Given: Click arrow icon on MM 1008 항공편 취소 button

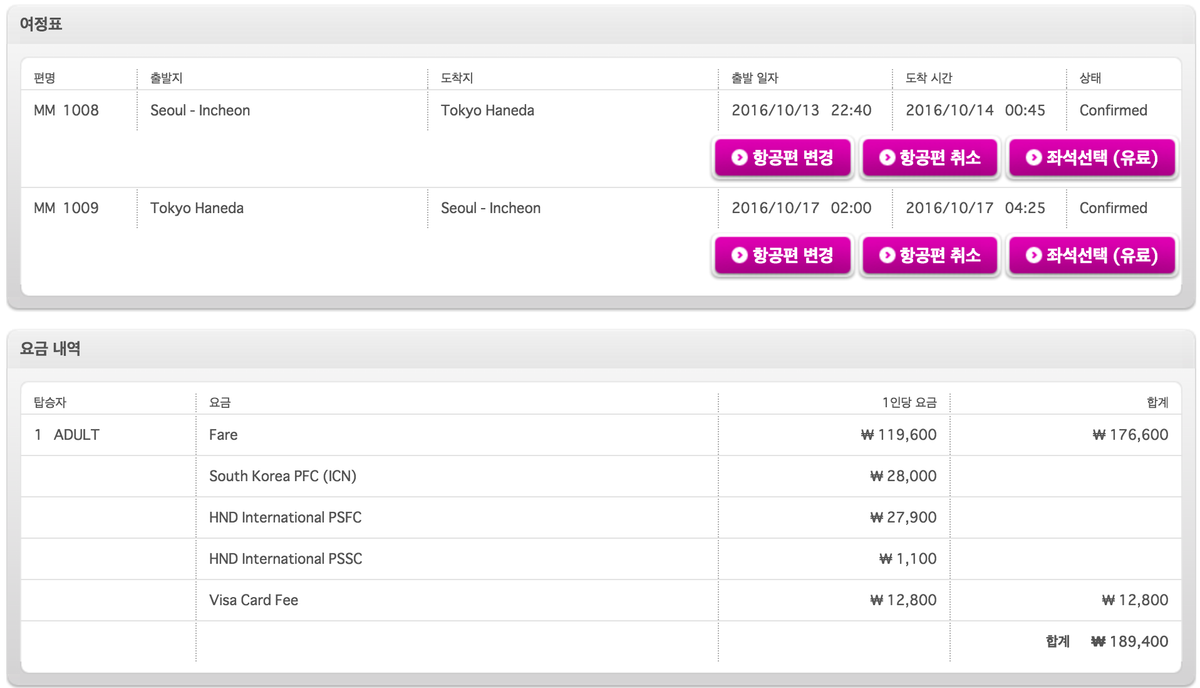Looking at the screenshot, I should (886, 158).
